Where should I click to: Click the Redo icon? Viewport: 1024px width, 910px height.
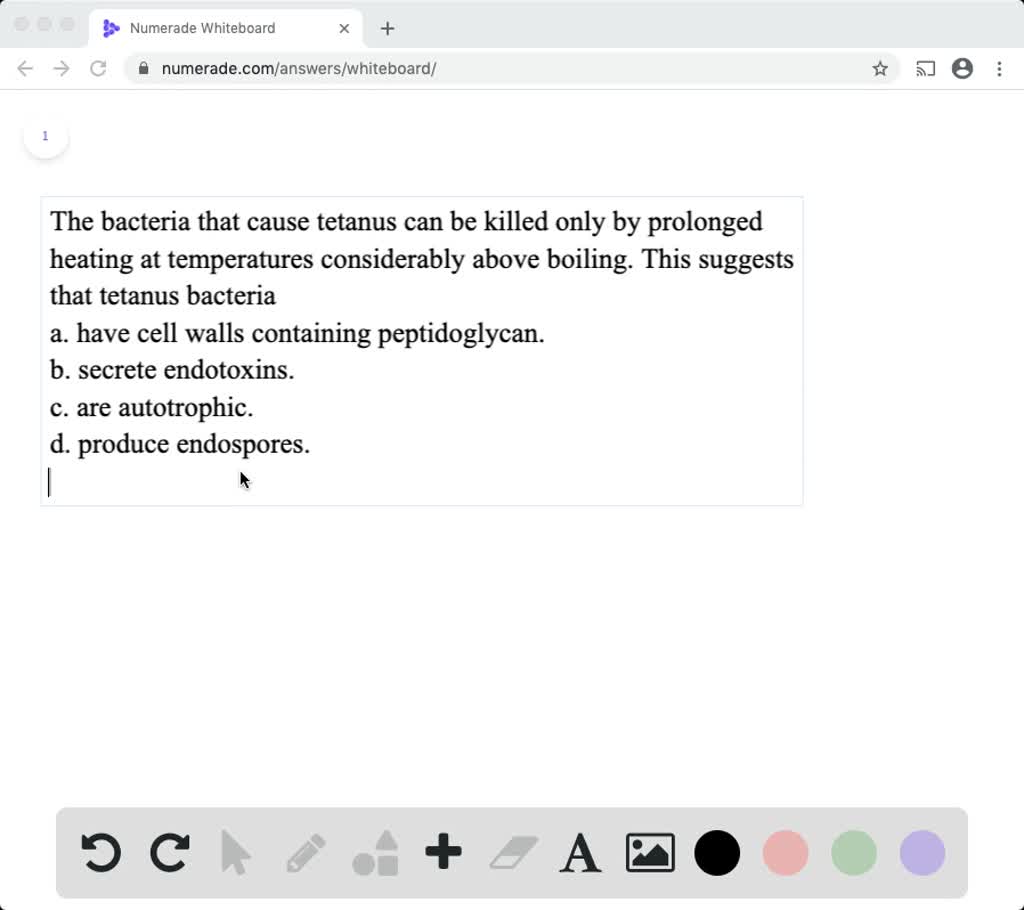coord(169,853)
